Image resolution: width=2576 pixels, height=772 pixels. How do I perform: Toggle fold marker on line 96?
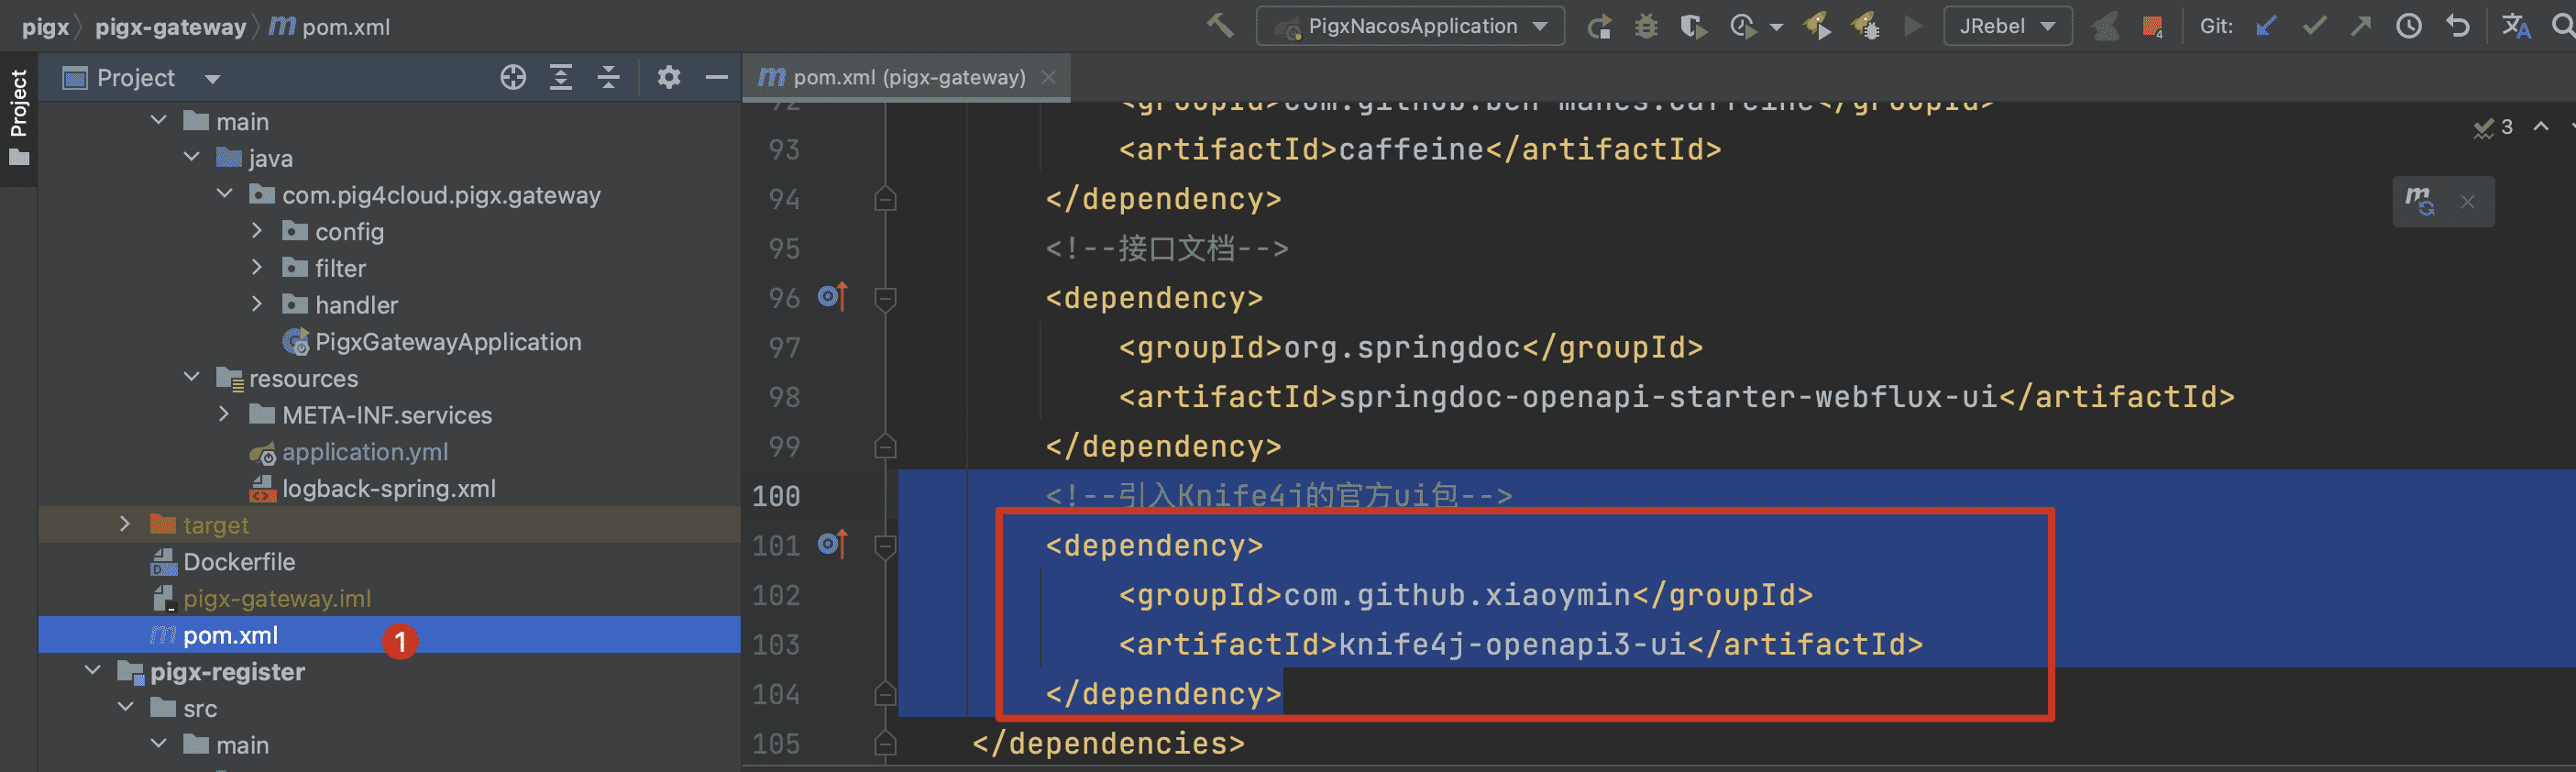pyautogui.click(x=885, y=298)
